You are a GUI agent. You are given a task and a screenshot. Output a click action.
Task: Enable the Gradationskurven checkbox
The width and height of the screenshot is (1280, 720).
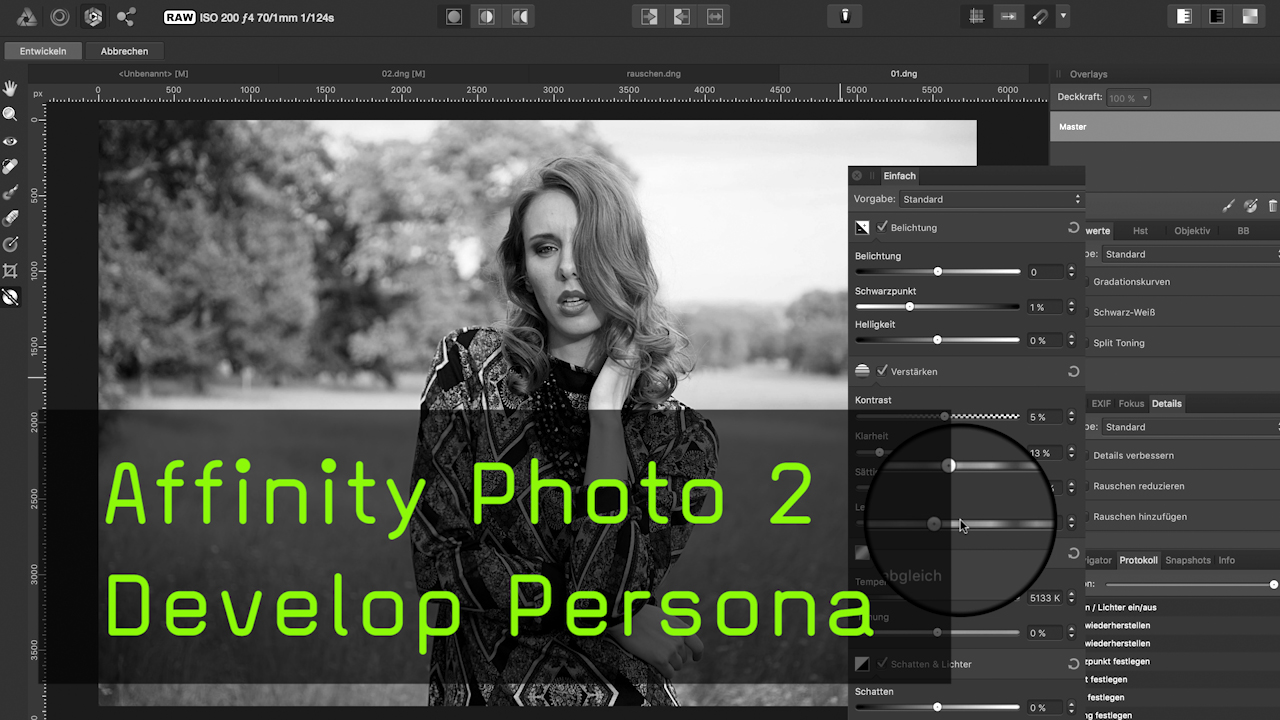1087,282
